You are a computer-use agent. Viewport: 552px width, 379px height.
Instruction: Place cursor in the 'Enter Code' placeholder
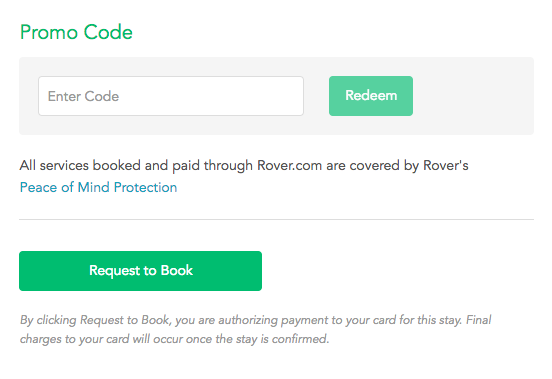(x=83, y=96)
